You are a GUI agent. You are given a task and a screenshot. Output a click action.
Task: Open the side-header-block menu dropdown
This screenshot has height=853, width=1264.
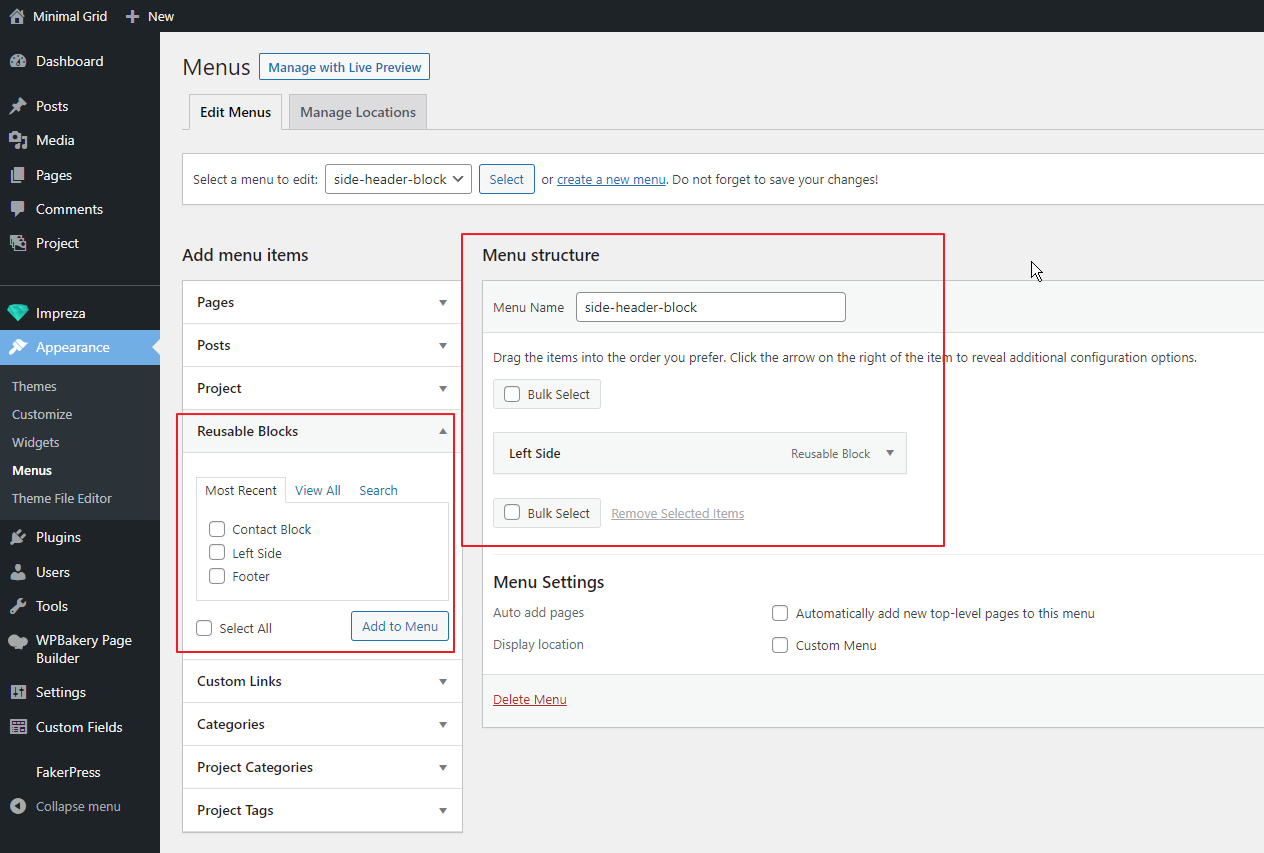click(398, 179)
